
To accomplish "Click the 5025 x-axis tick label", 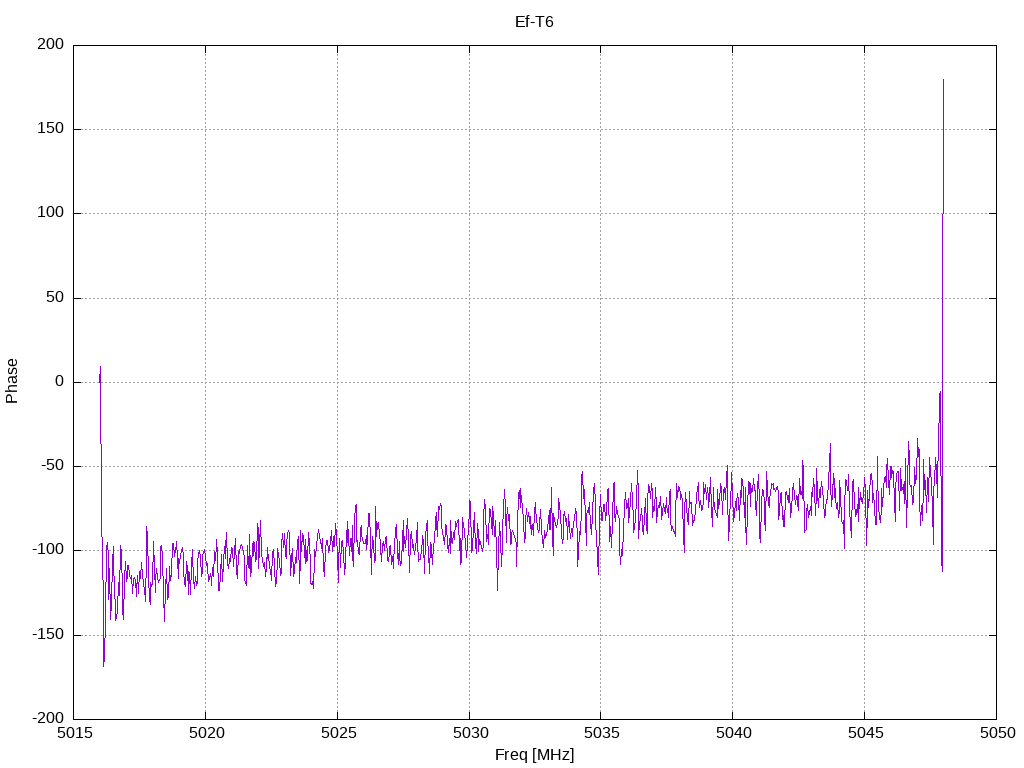I will 337,735.
